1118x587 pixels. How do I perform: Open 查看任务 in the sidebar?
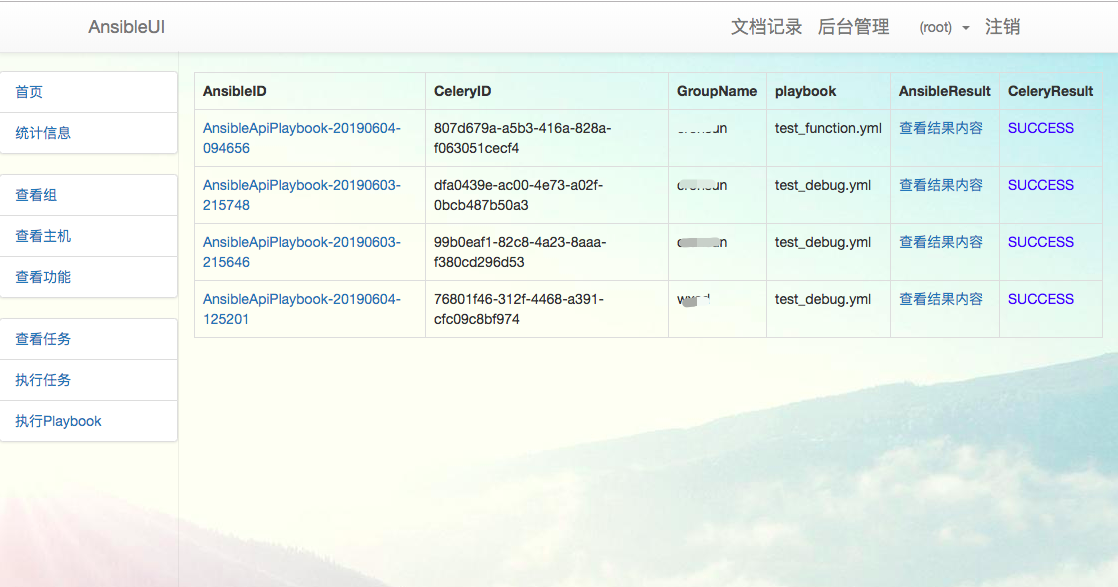point(88,340)
